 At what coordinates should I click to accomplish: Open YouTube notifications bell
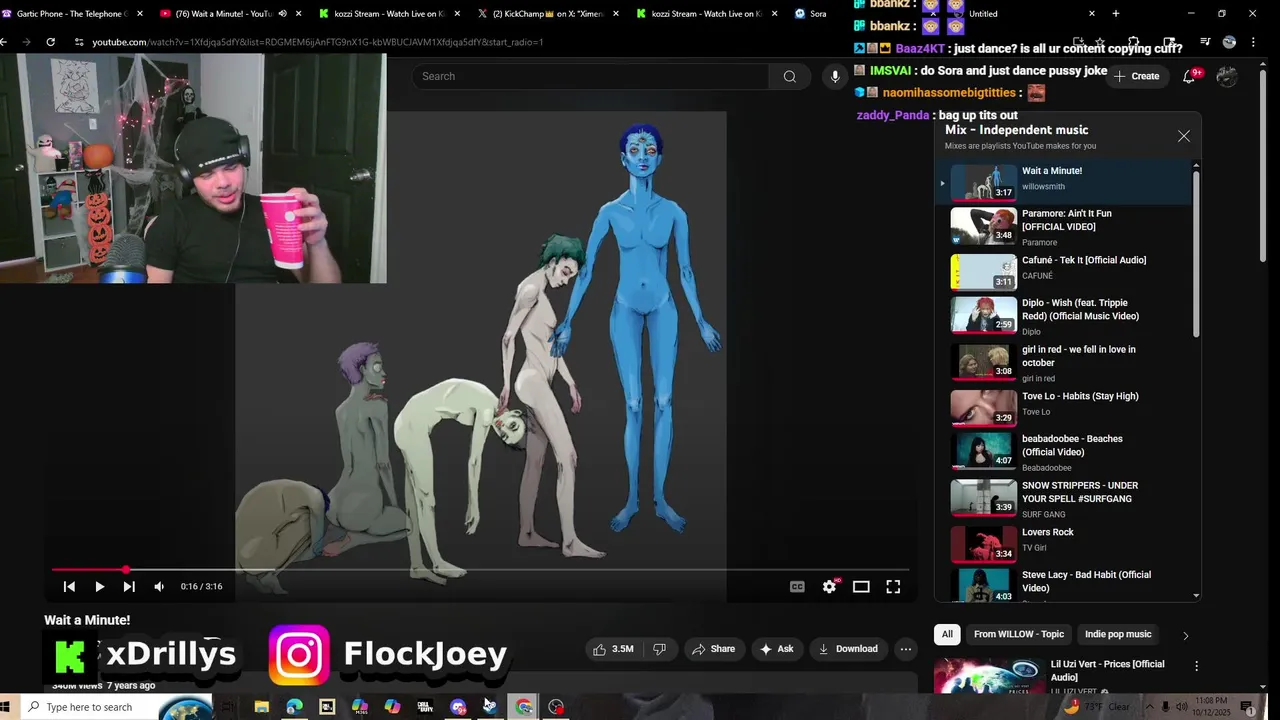point(1189,76)
